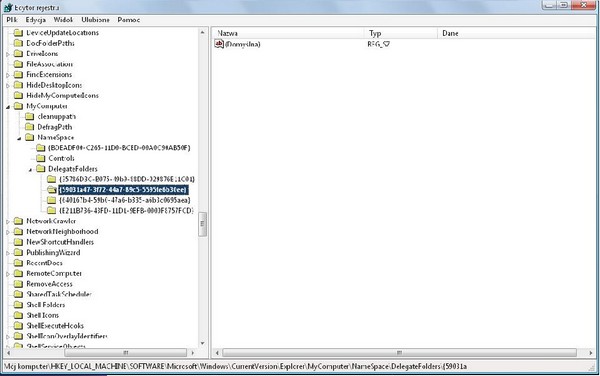The width and height of the screenshot is (600, 376).
Task: Click the folder icon of NetworkNeighborhood
Action: [x=18, y=231]
